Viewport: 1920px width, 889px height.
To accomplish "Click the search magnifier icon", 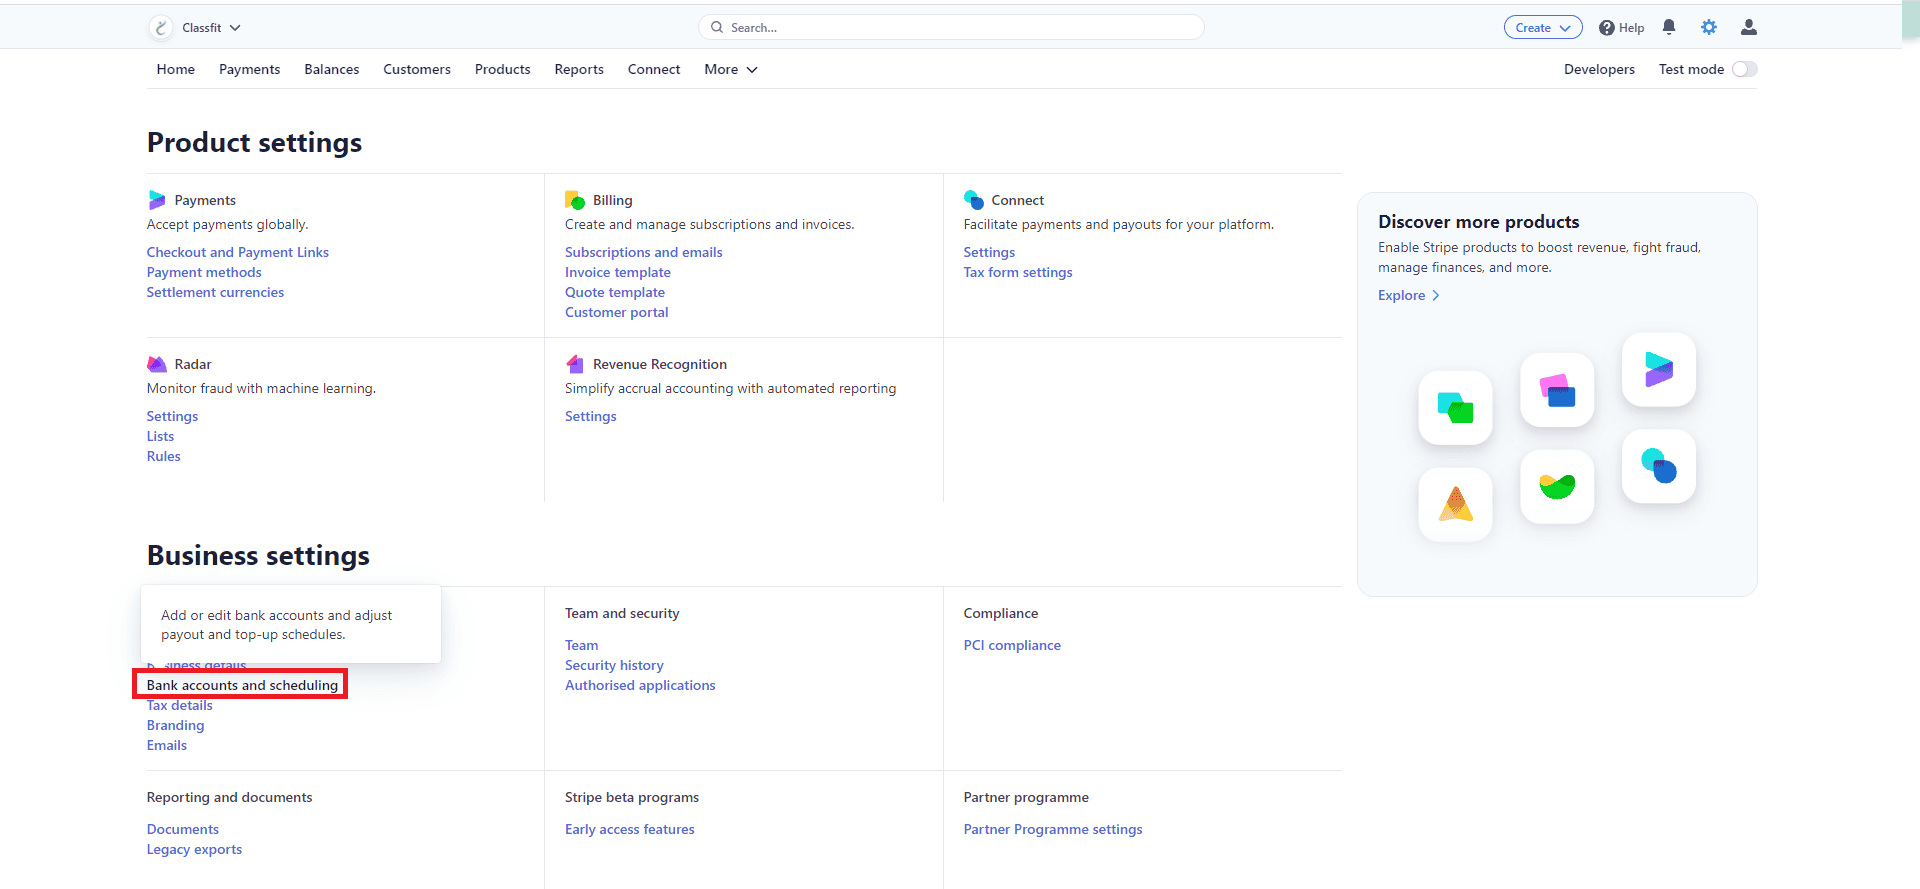I will pyautogui.click(x=717, y=28).
